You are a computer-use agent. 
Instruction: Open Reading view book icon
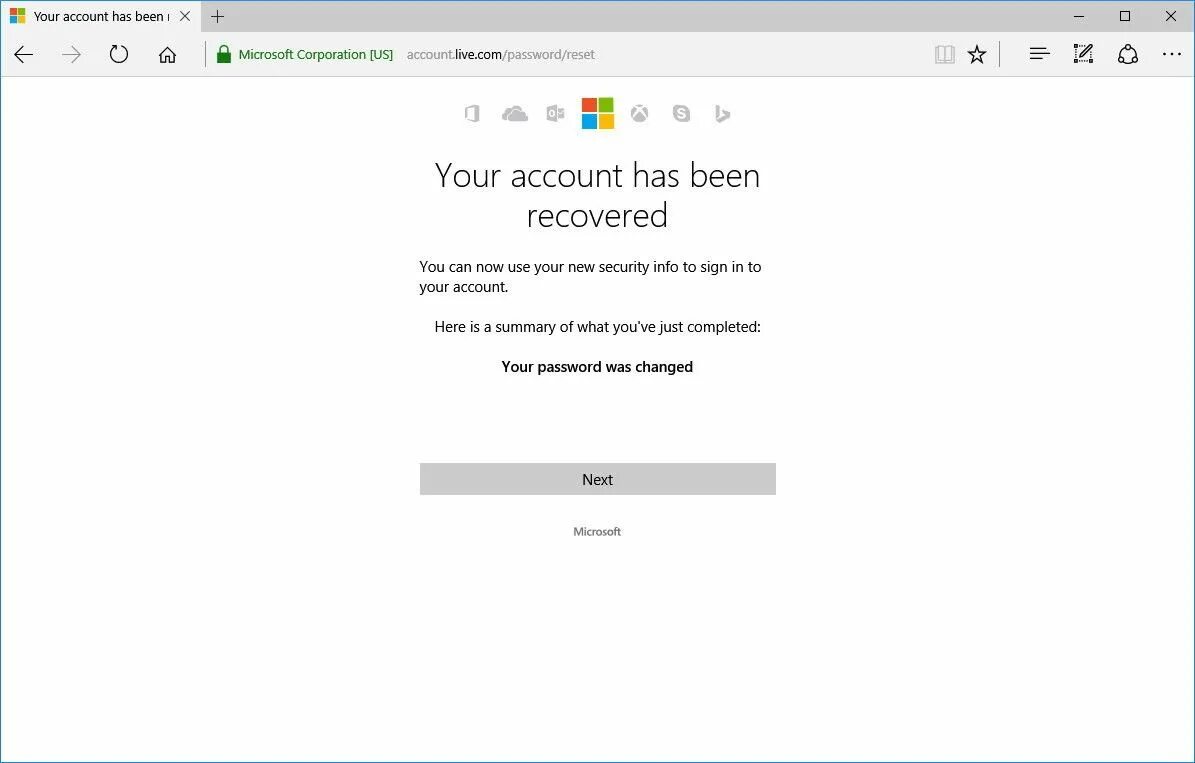coord(944,54)
